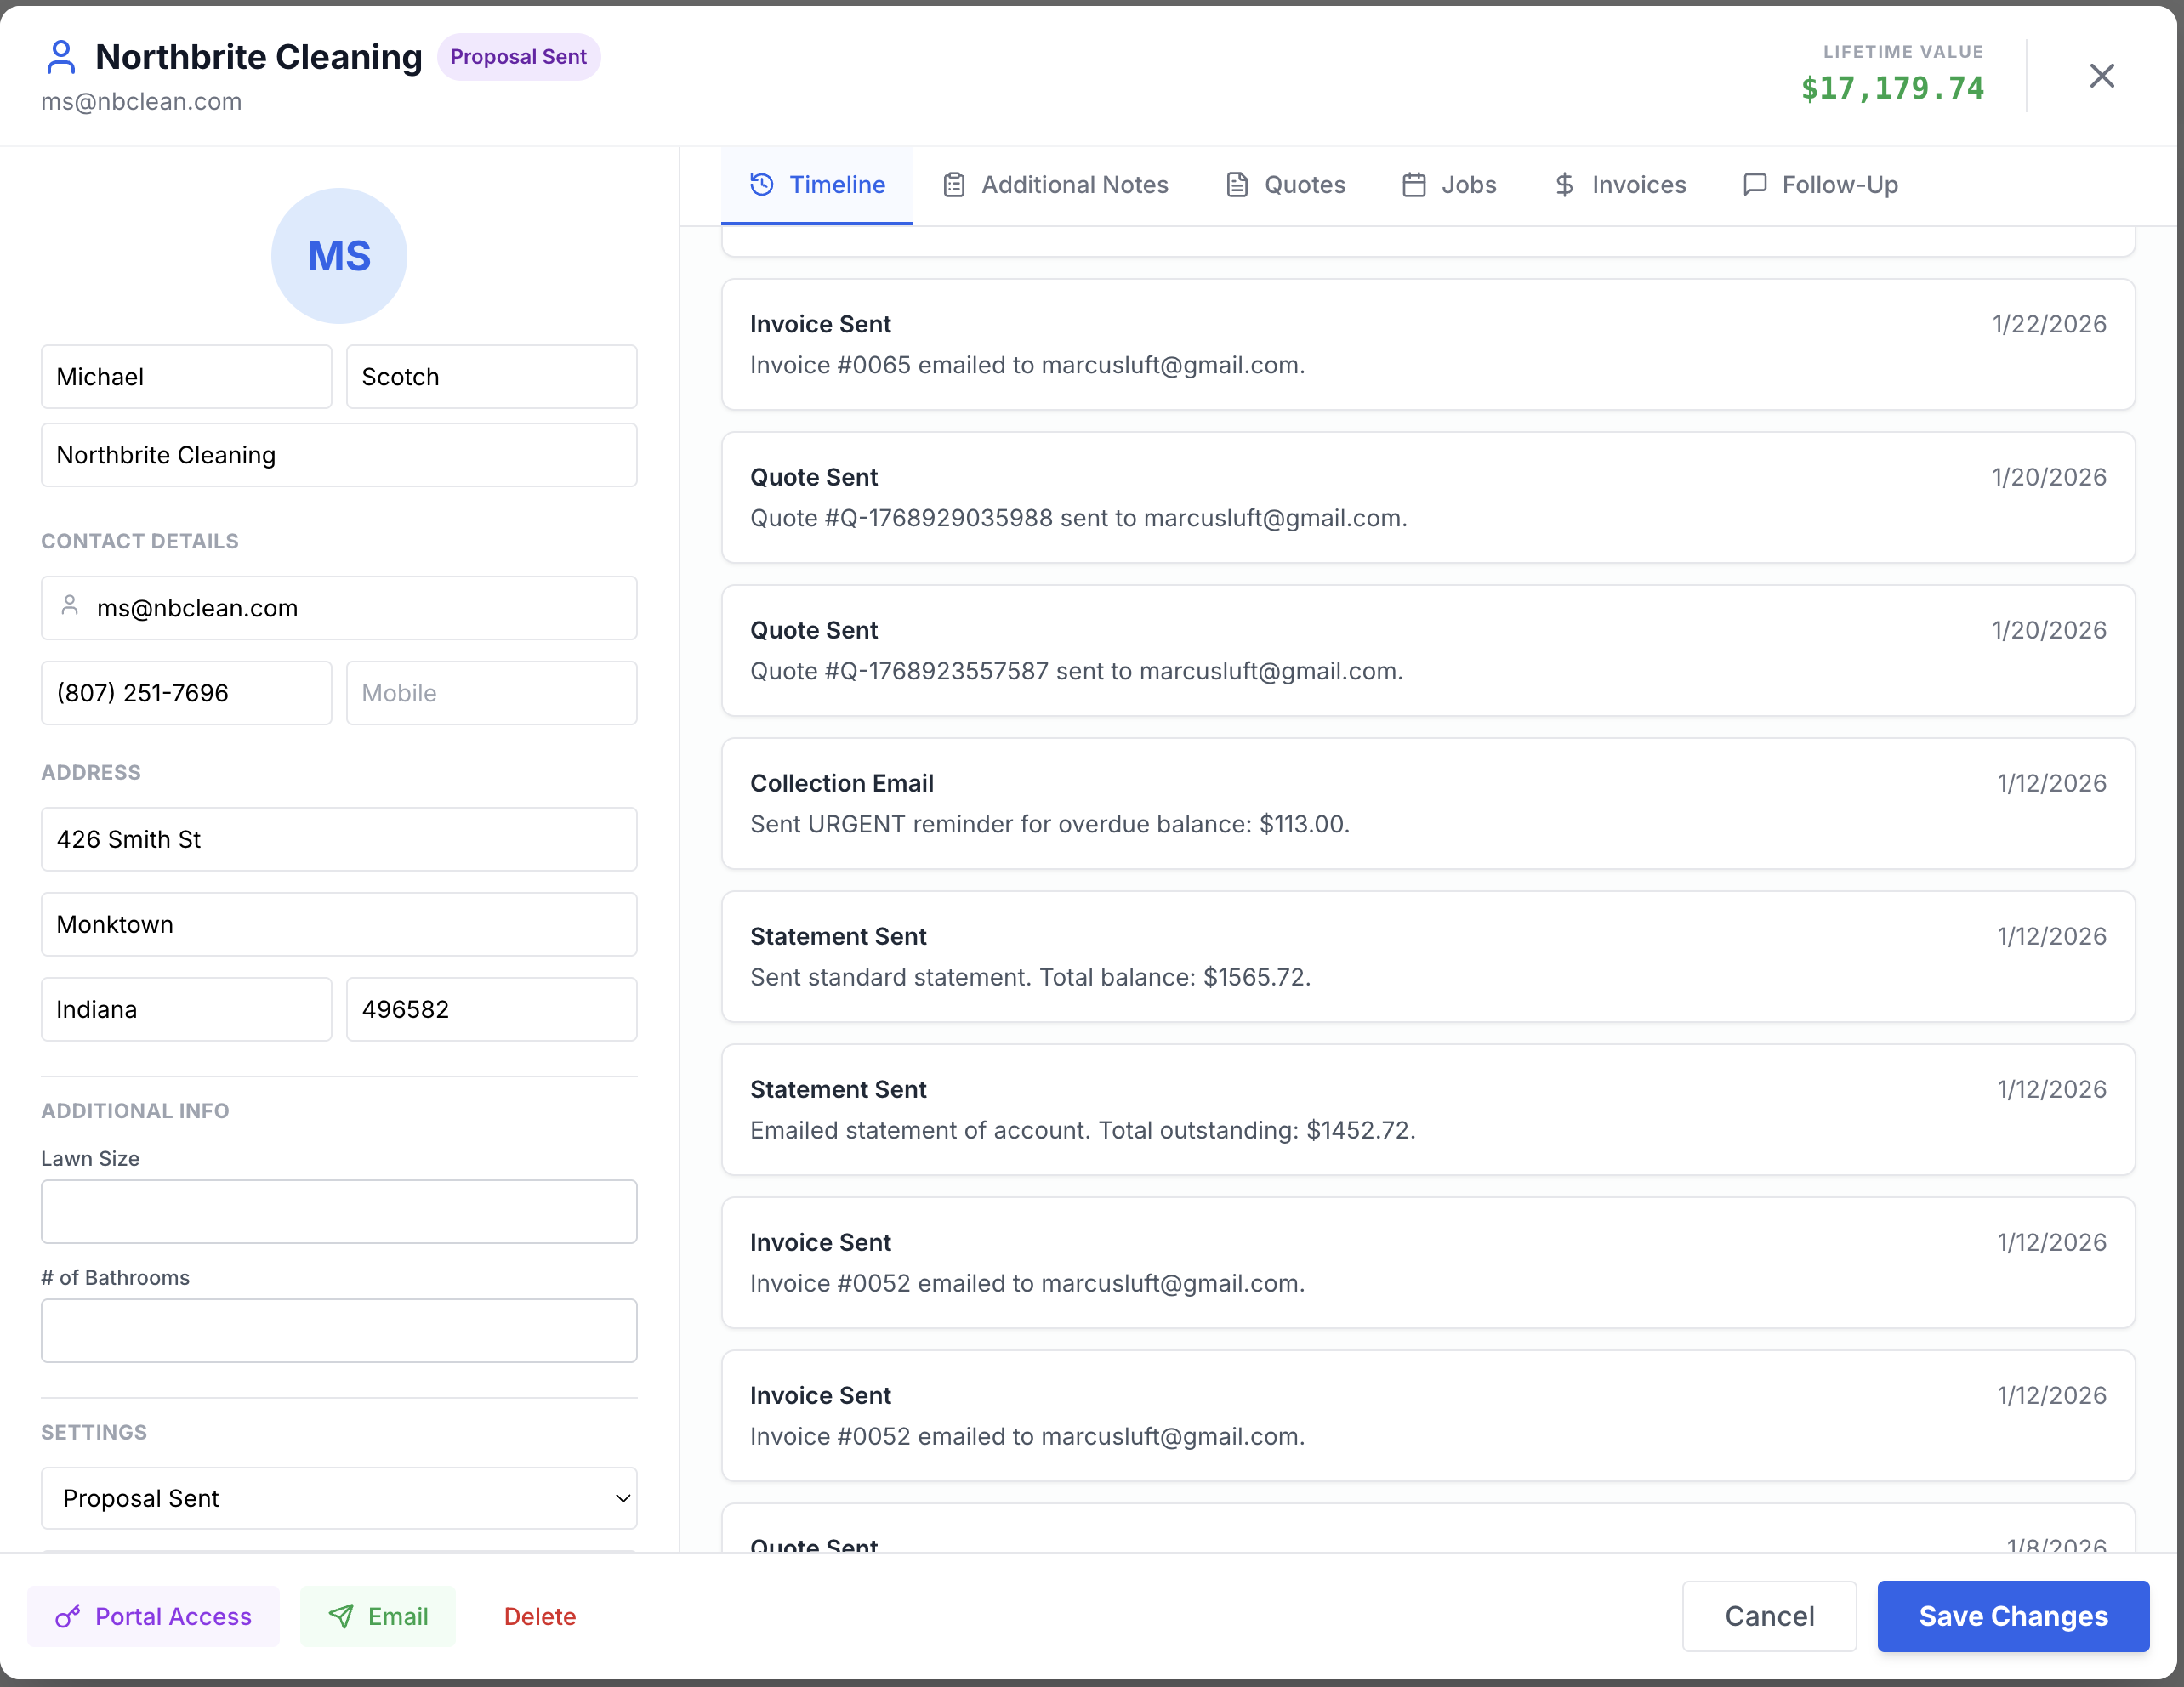Click the CONTACT DETAILS section heading
Image resolution: width=2184 pixels, height=1687 pixels.
(x=140, y=541)
